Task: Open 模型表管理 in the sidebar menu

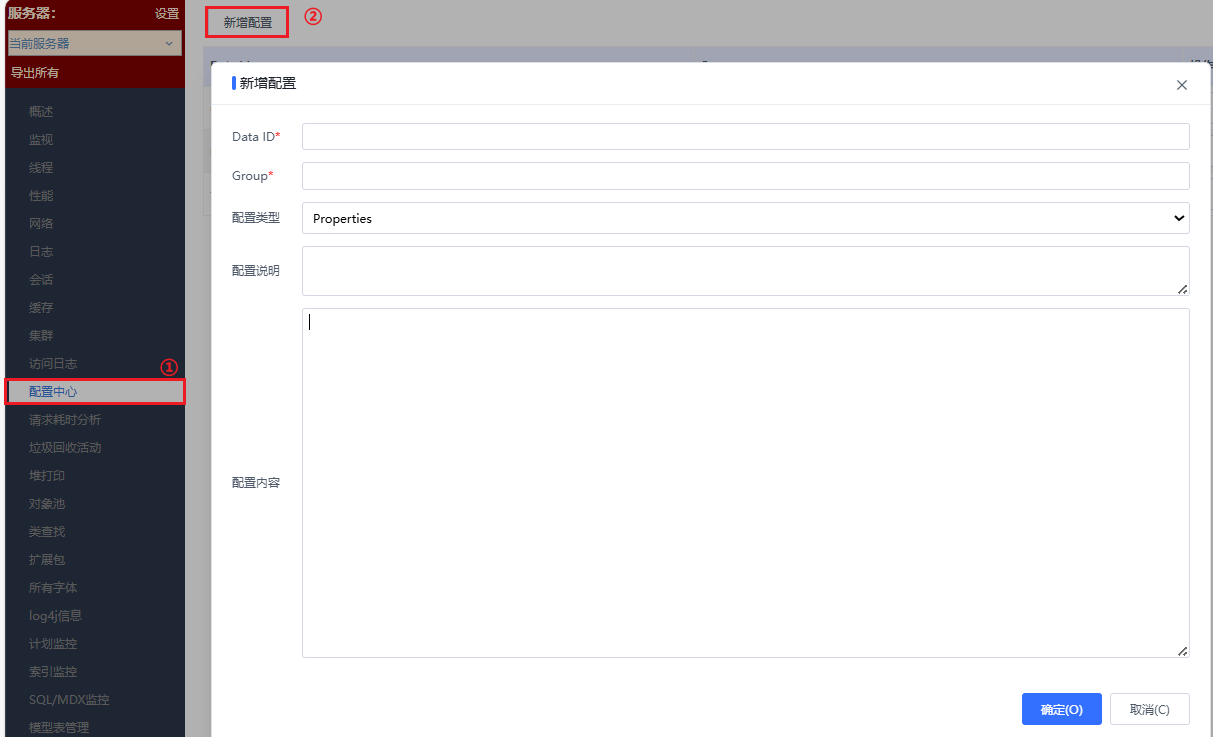Action: click(59, 727)
